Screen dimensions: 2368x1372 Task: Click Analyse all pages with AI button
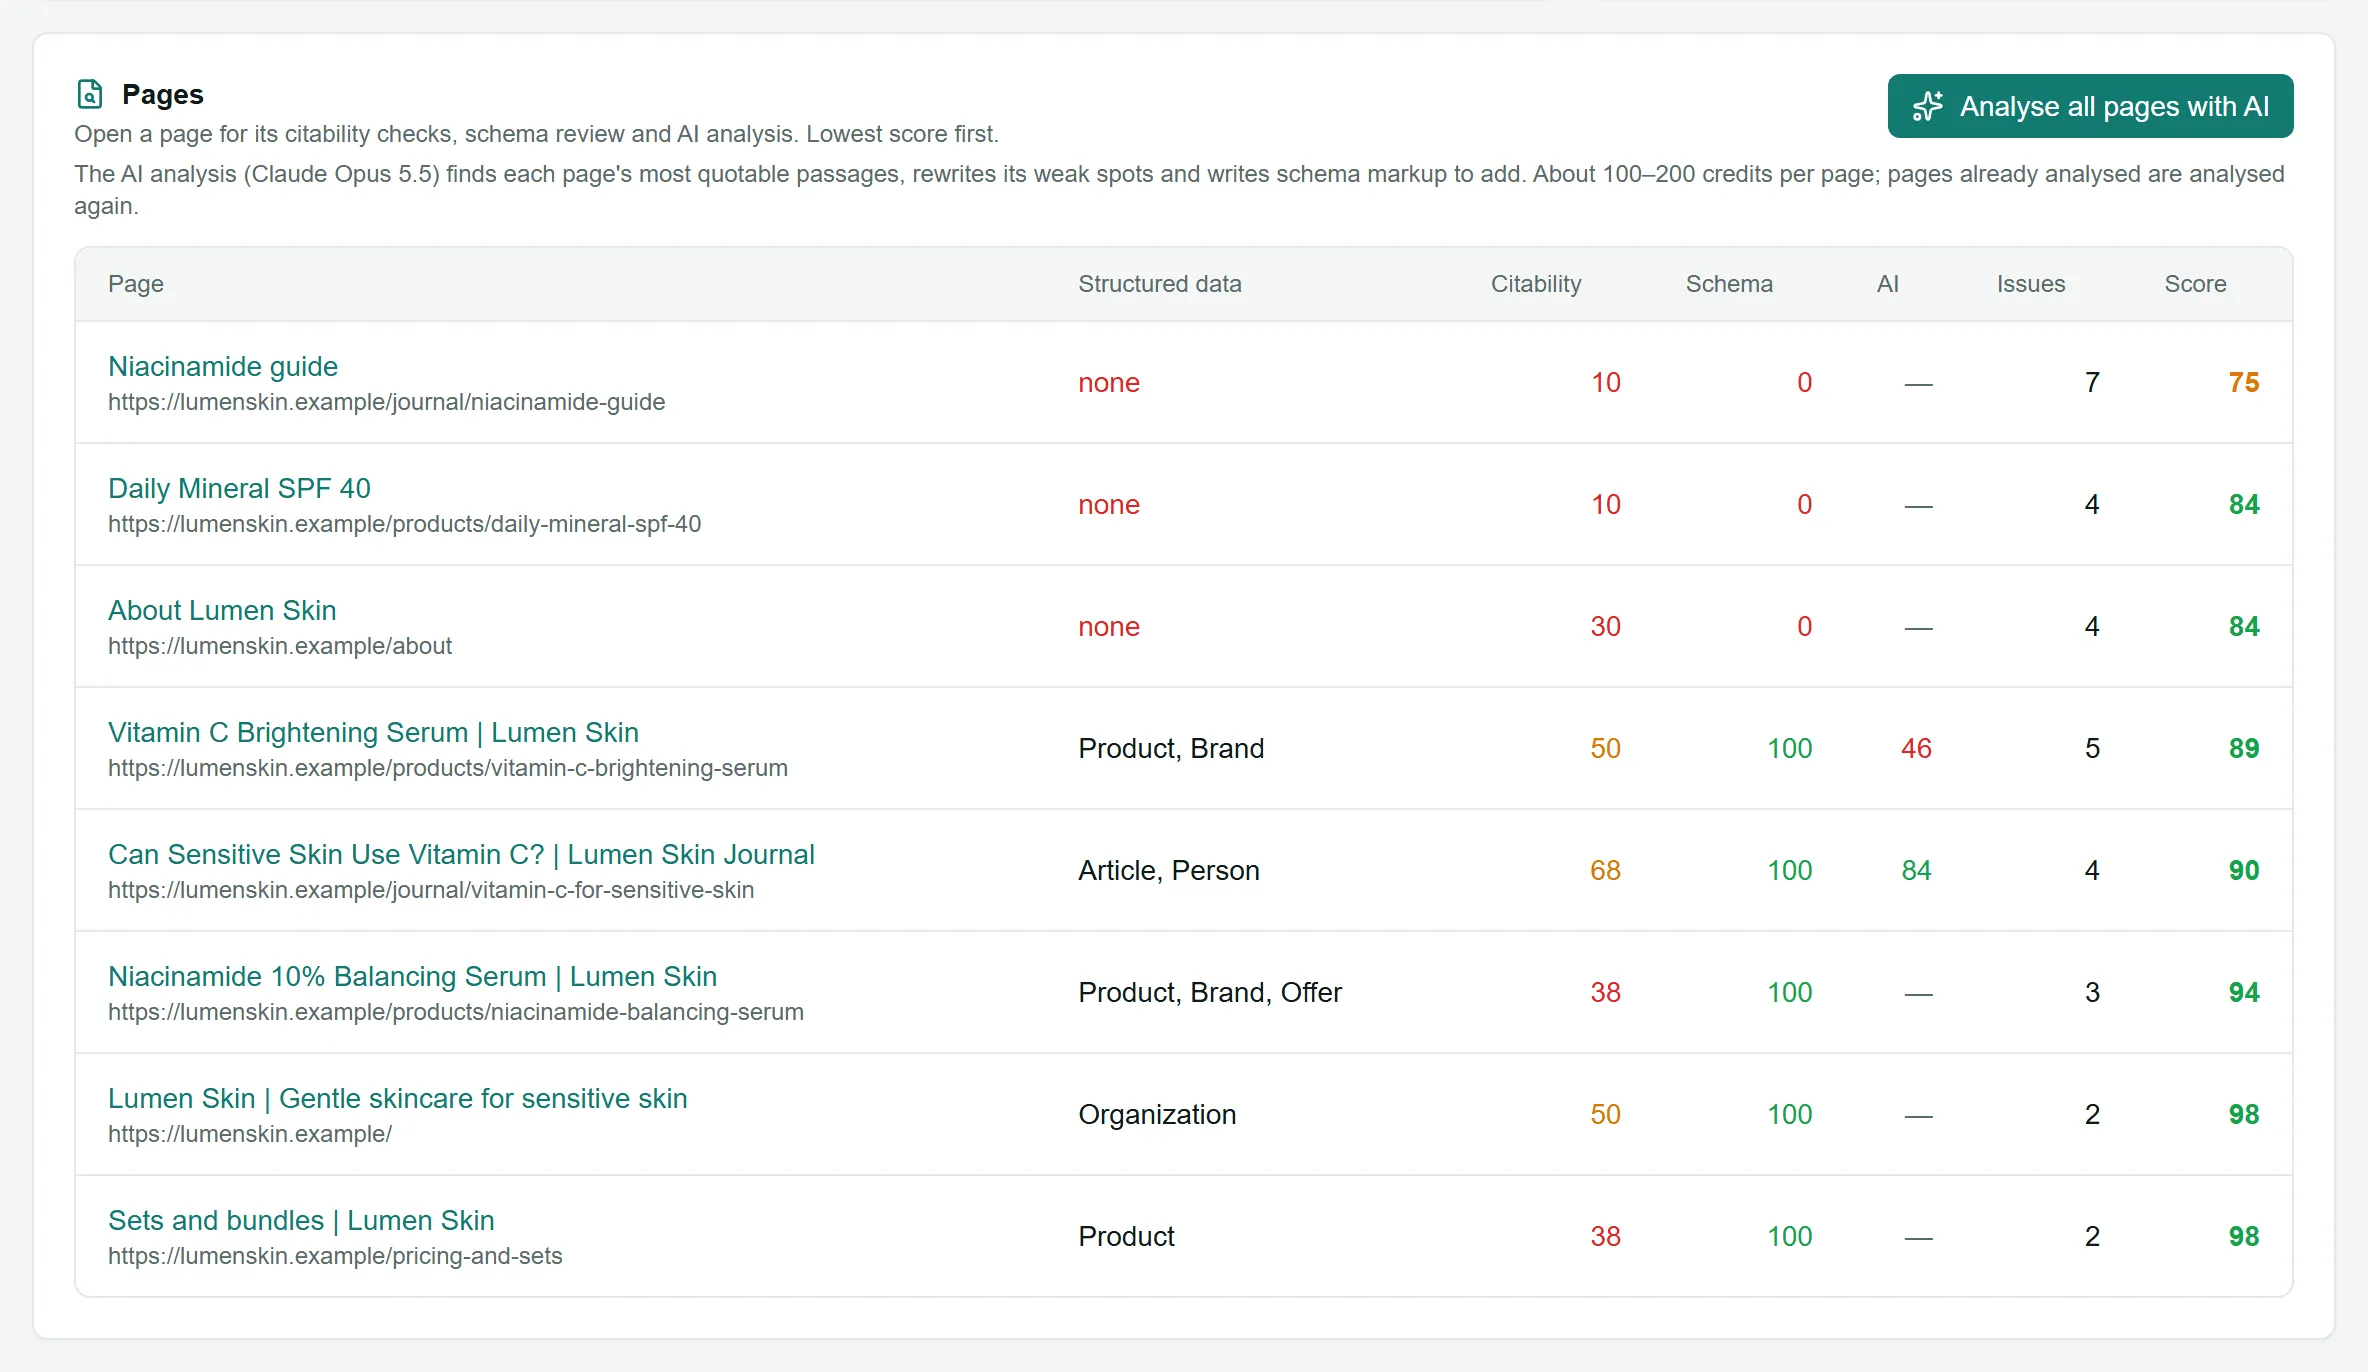(x=2090, y=106)
